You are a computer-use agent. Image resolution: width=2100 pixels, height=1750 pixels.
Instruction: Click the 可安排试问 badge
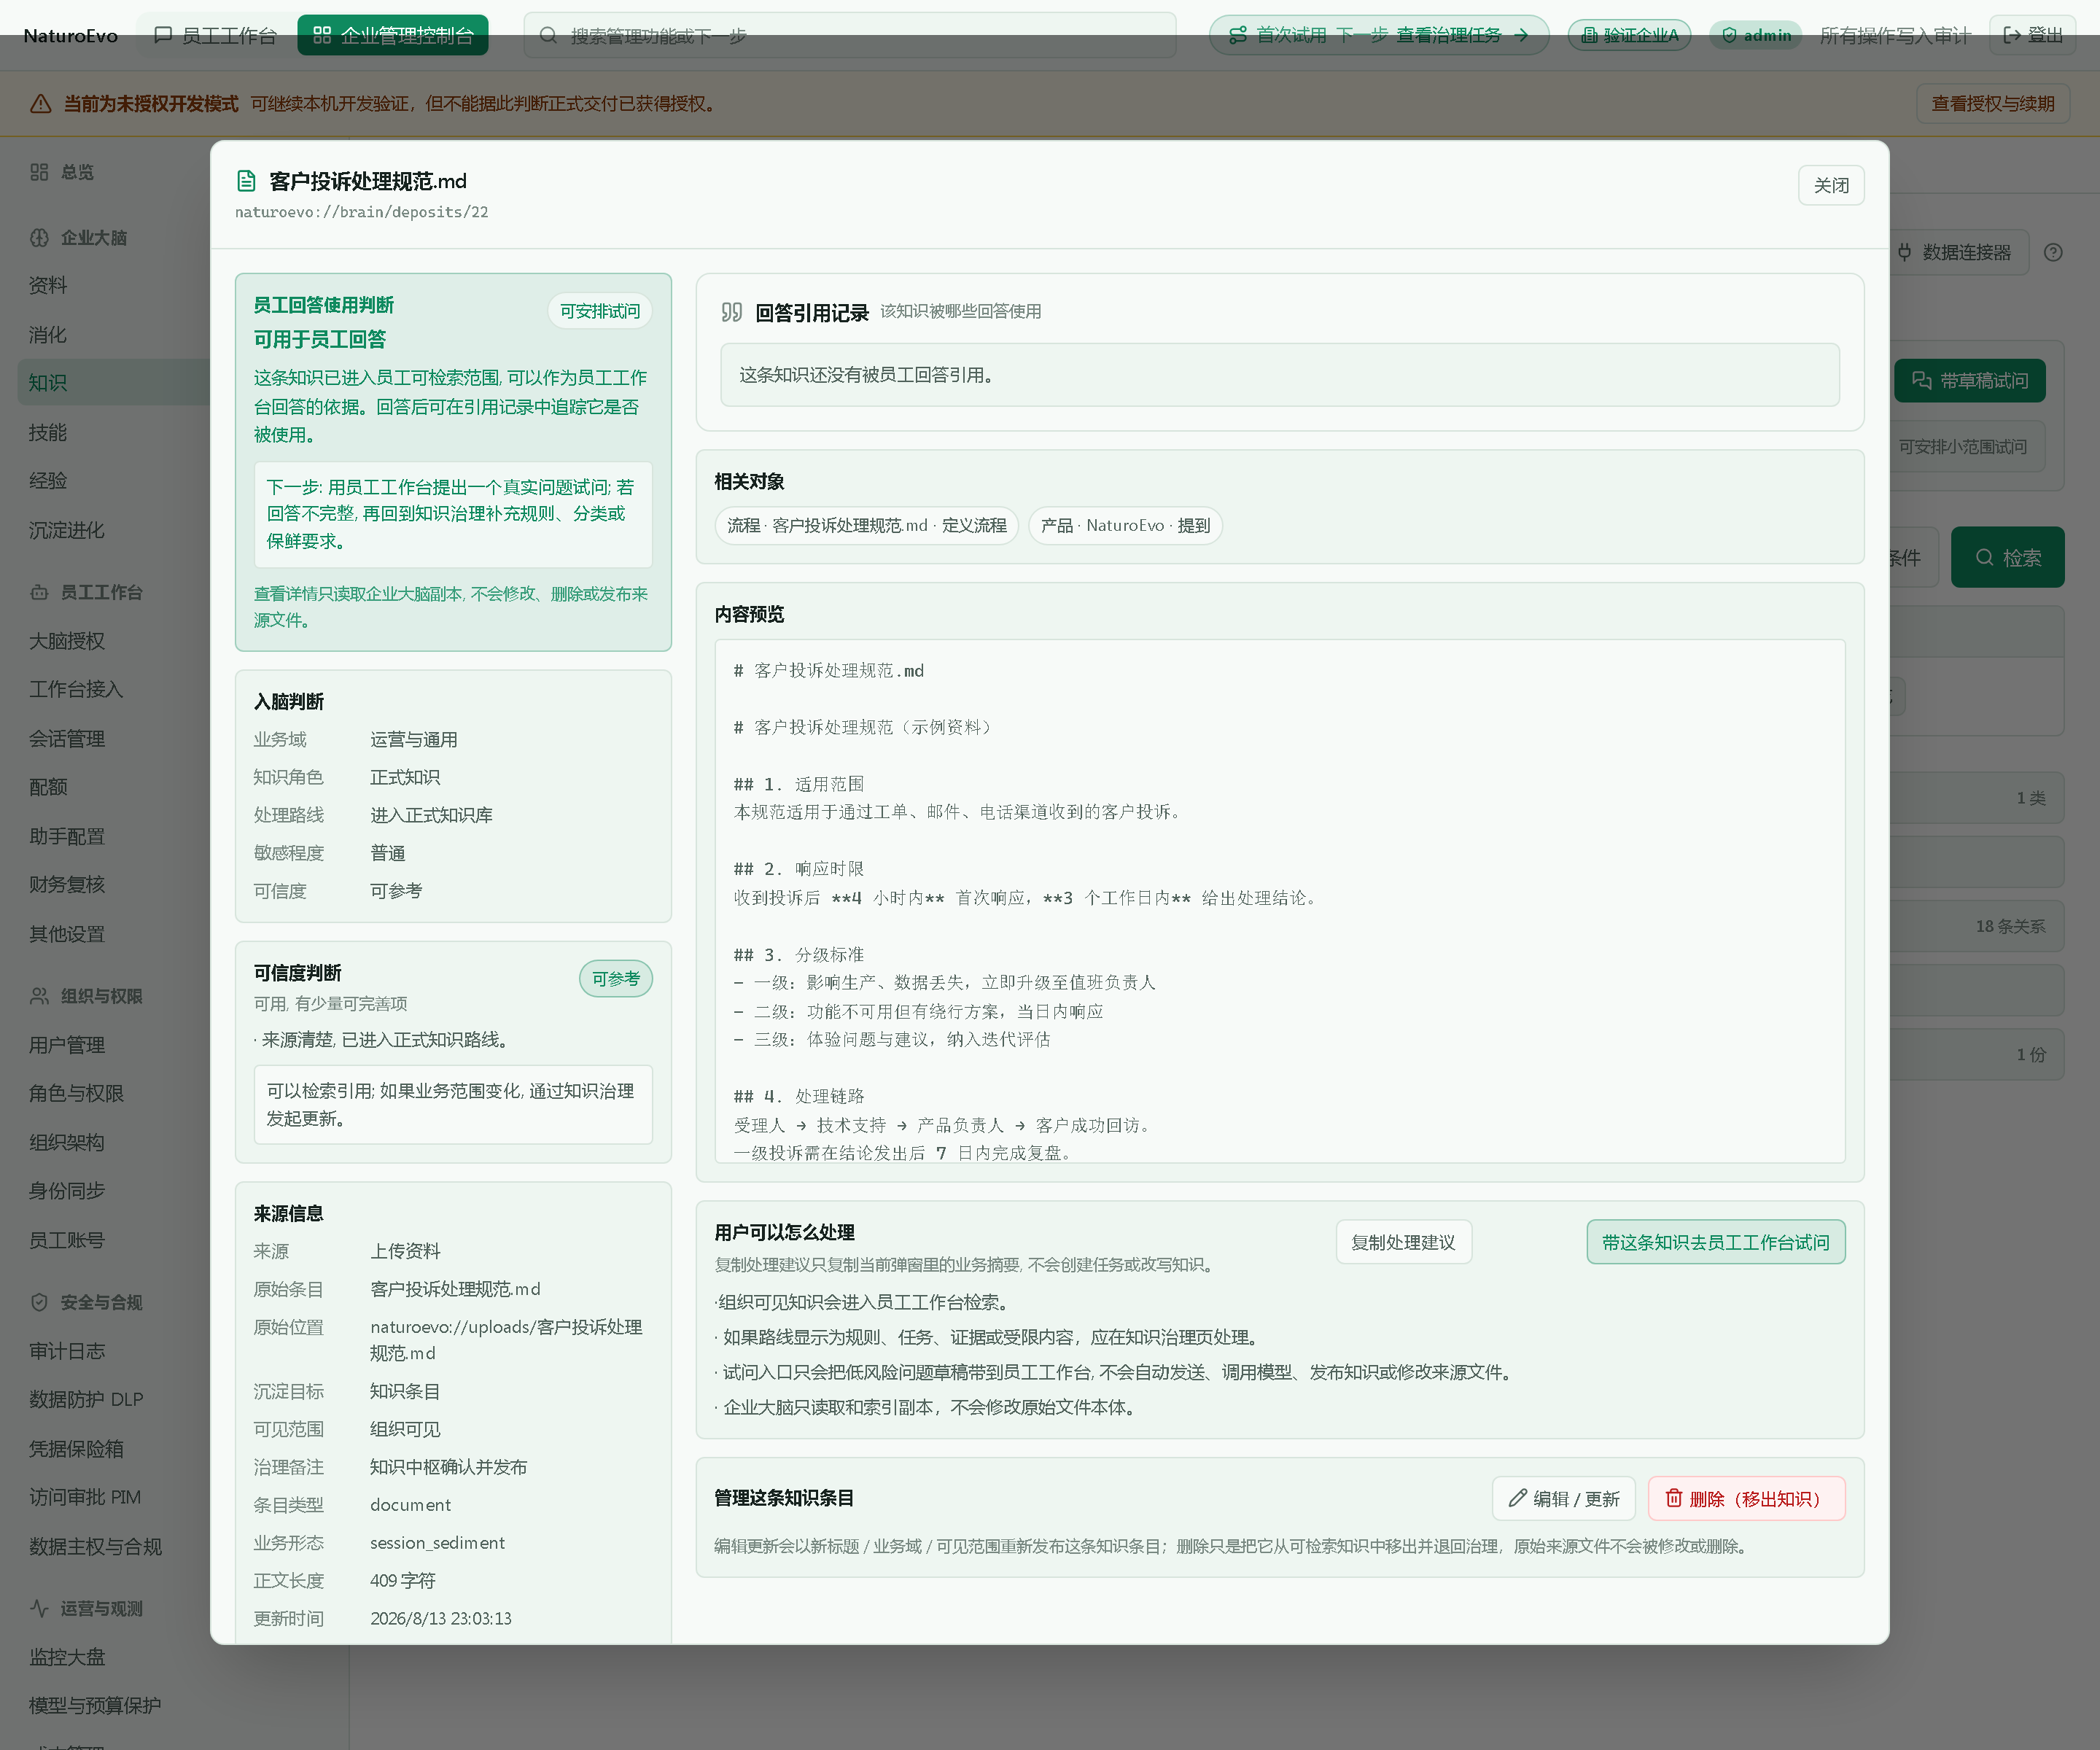599,311
